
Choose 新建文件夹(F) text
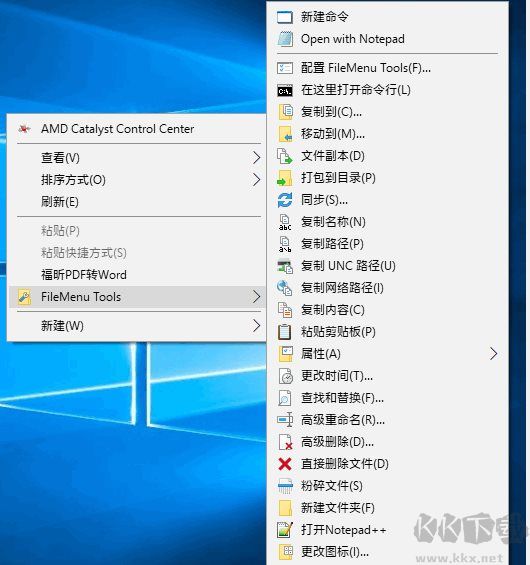click(x=338, y=508)
